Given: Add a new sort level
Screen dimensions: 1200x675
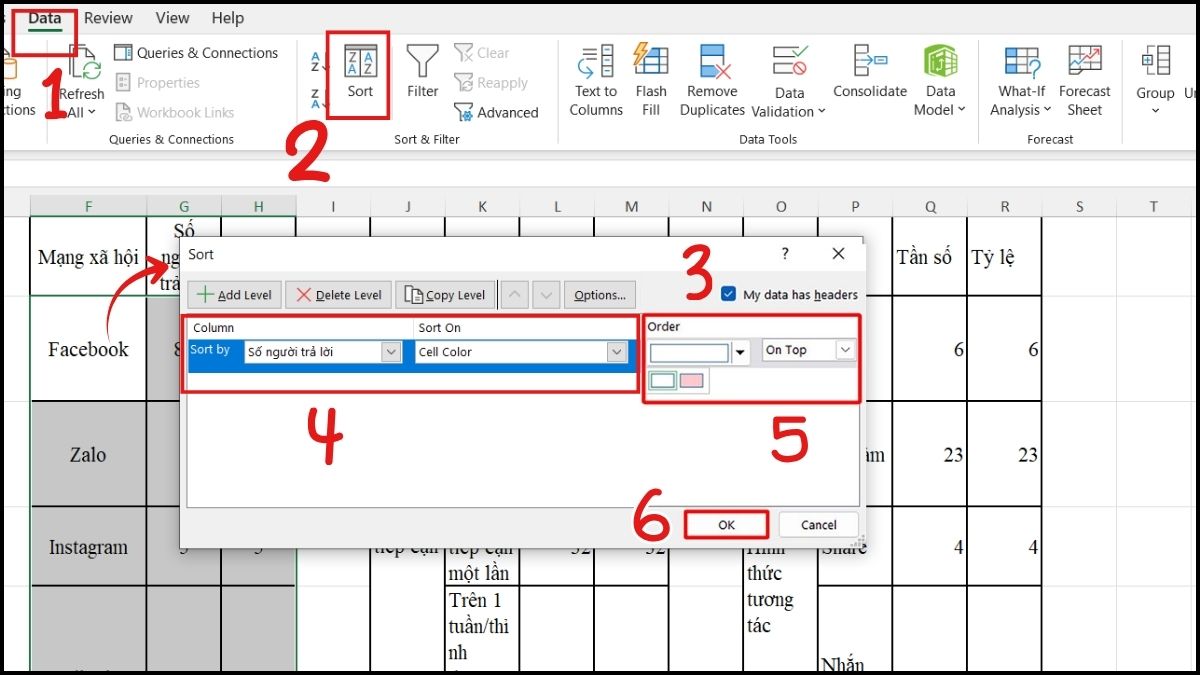Looking at the screenshot, I should point(234,294).
